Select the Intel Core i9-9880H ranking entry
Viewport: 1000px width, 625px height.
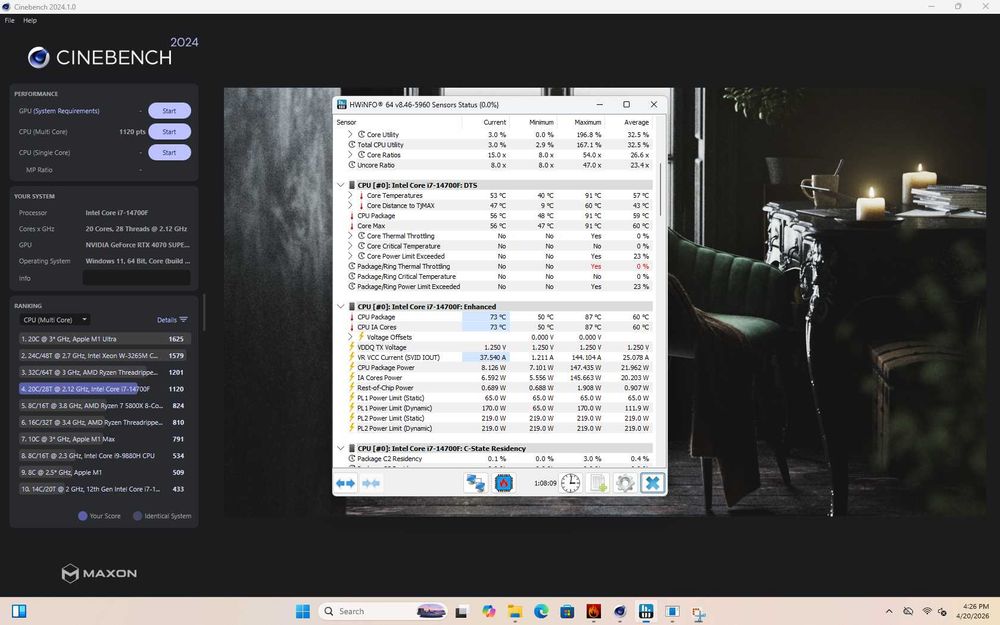(104, 456)
